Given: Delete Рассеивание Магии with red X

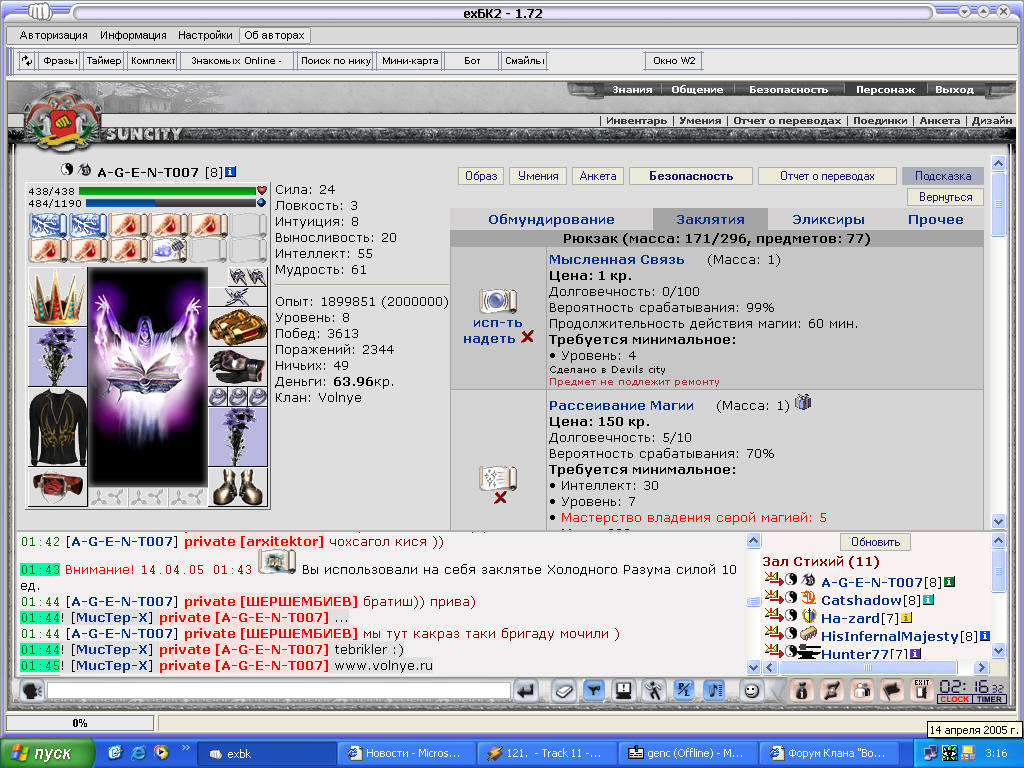Looking at the screenshot, I should click(500, 498).
